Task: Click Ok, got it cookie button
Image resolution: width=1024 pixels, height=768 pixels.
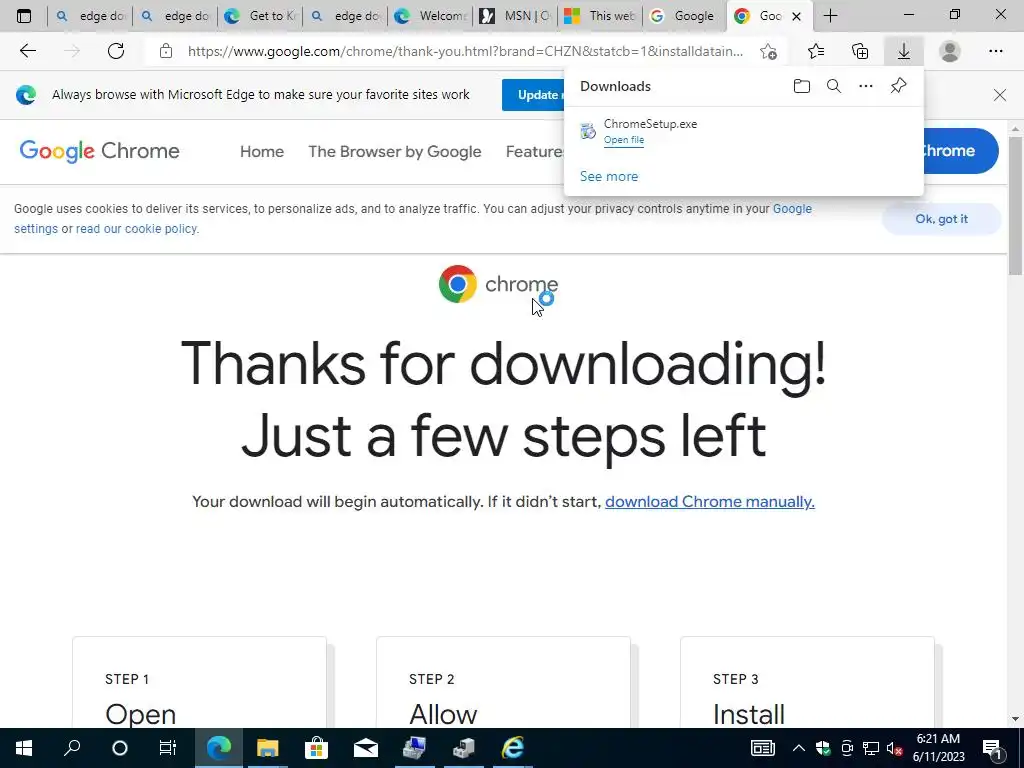Action: point(941,219)
